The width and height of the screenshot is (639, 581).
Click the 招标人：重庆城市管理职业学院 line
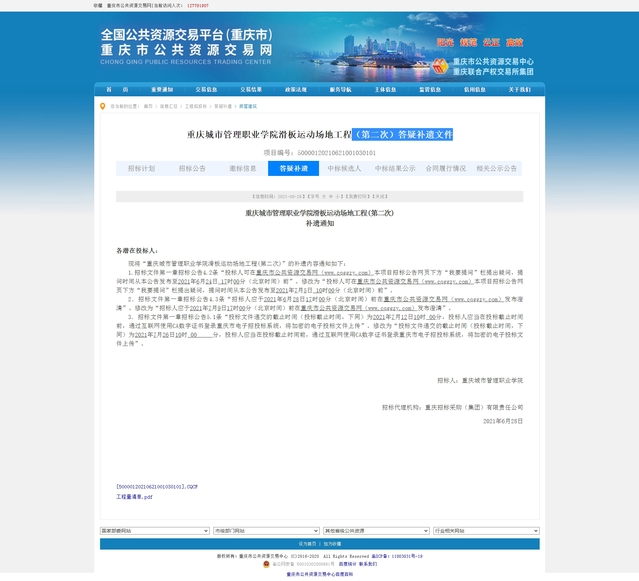480,381
